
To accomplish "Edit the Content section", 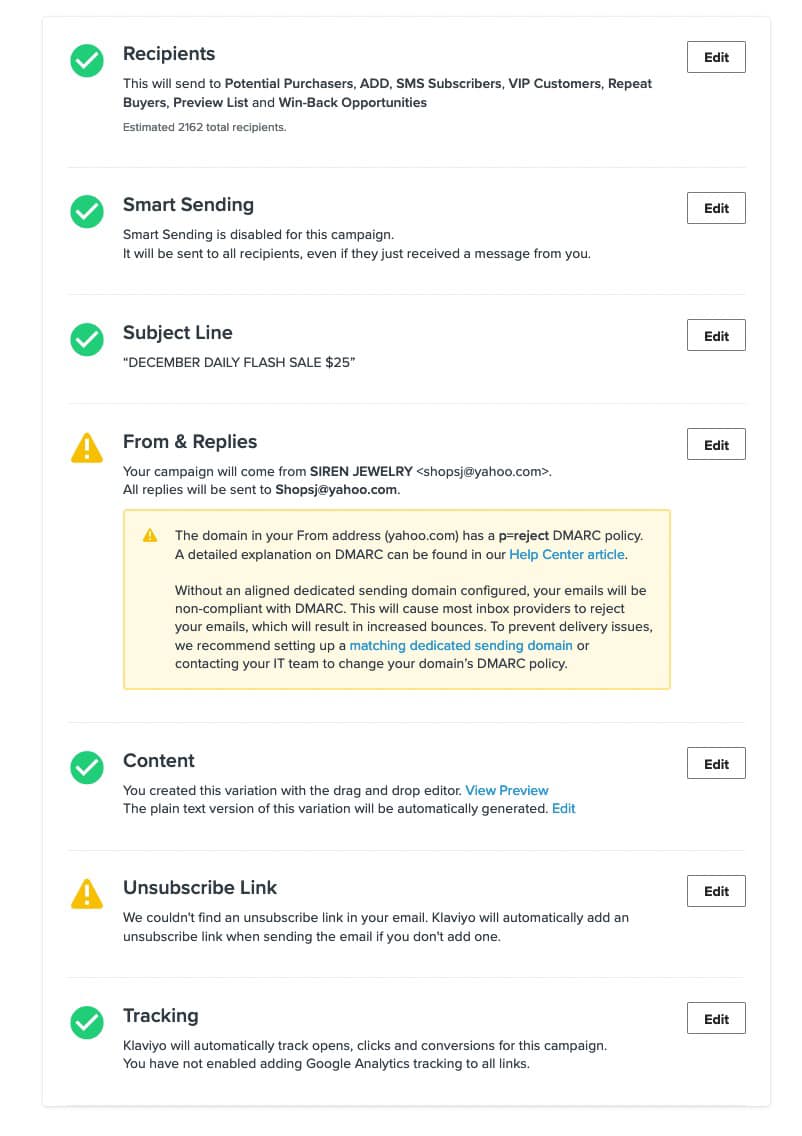I will point(716,764).
